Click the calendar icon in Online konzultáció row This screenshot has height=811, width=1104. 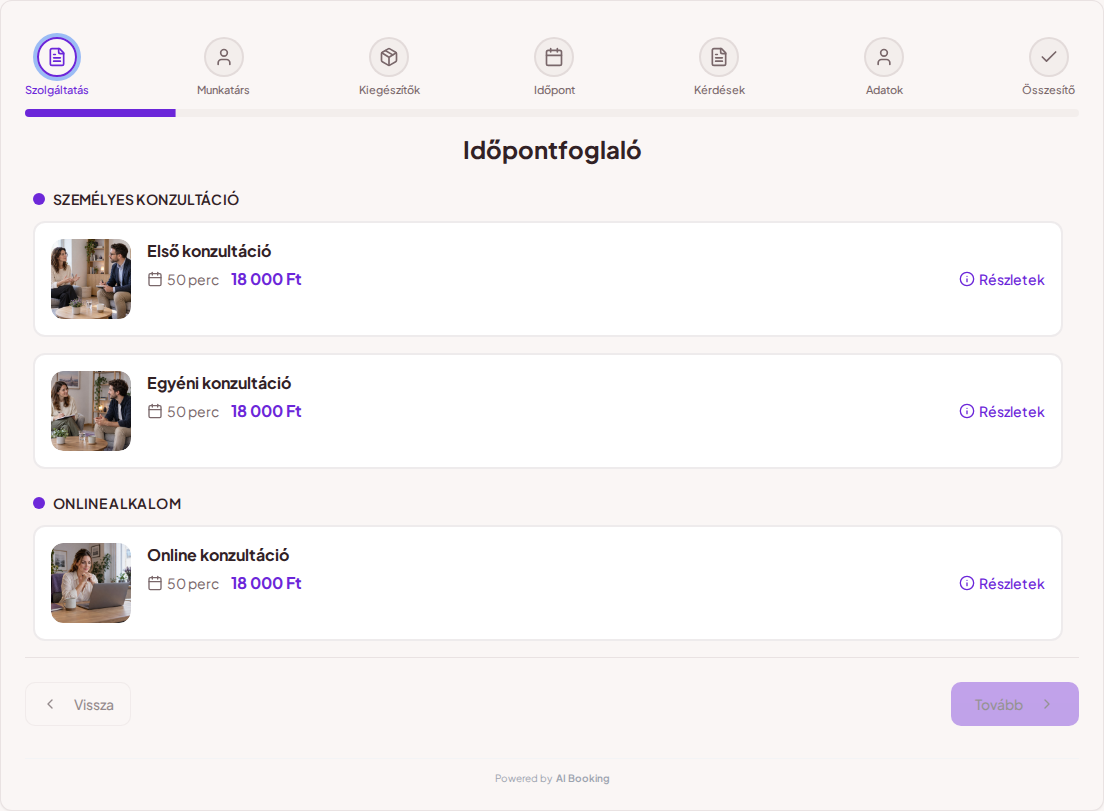pyautogui.click(x=155, y=583)
